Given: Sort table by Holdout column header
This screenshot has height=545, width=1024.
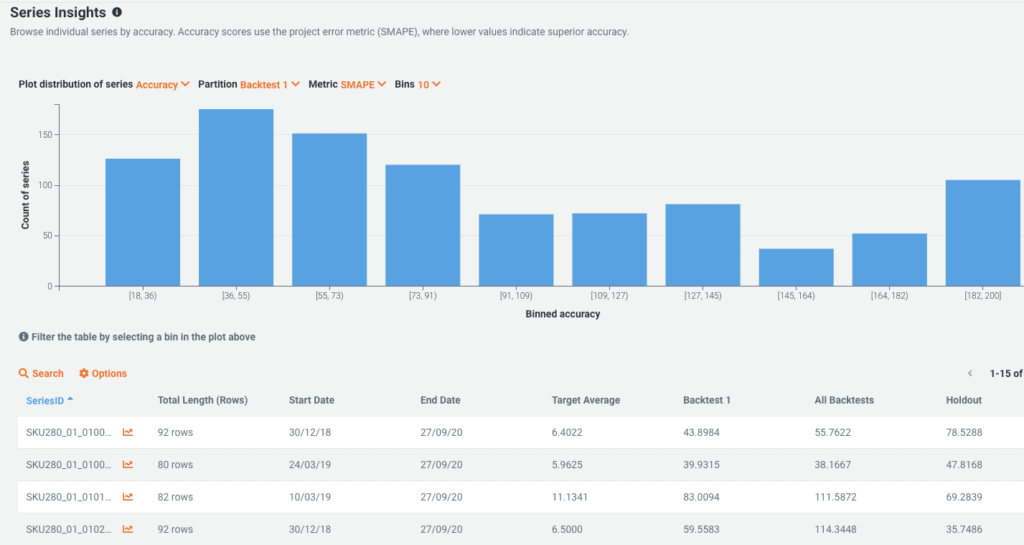Looking at the screenshot, I should pyautogui.click(x=963, y=400).
